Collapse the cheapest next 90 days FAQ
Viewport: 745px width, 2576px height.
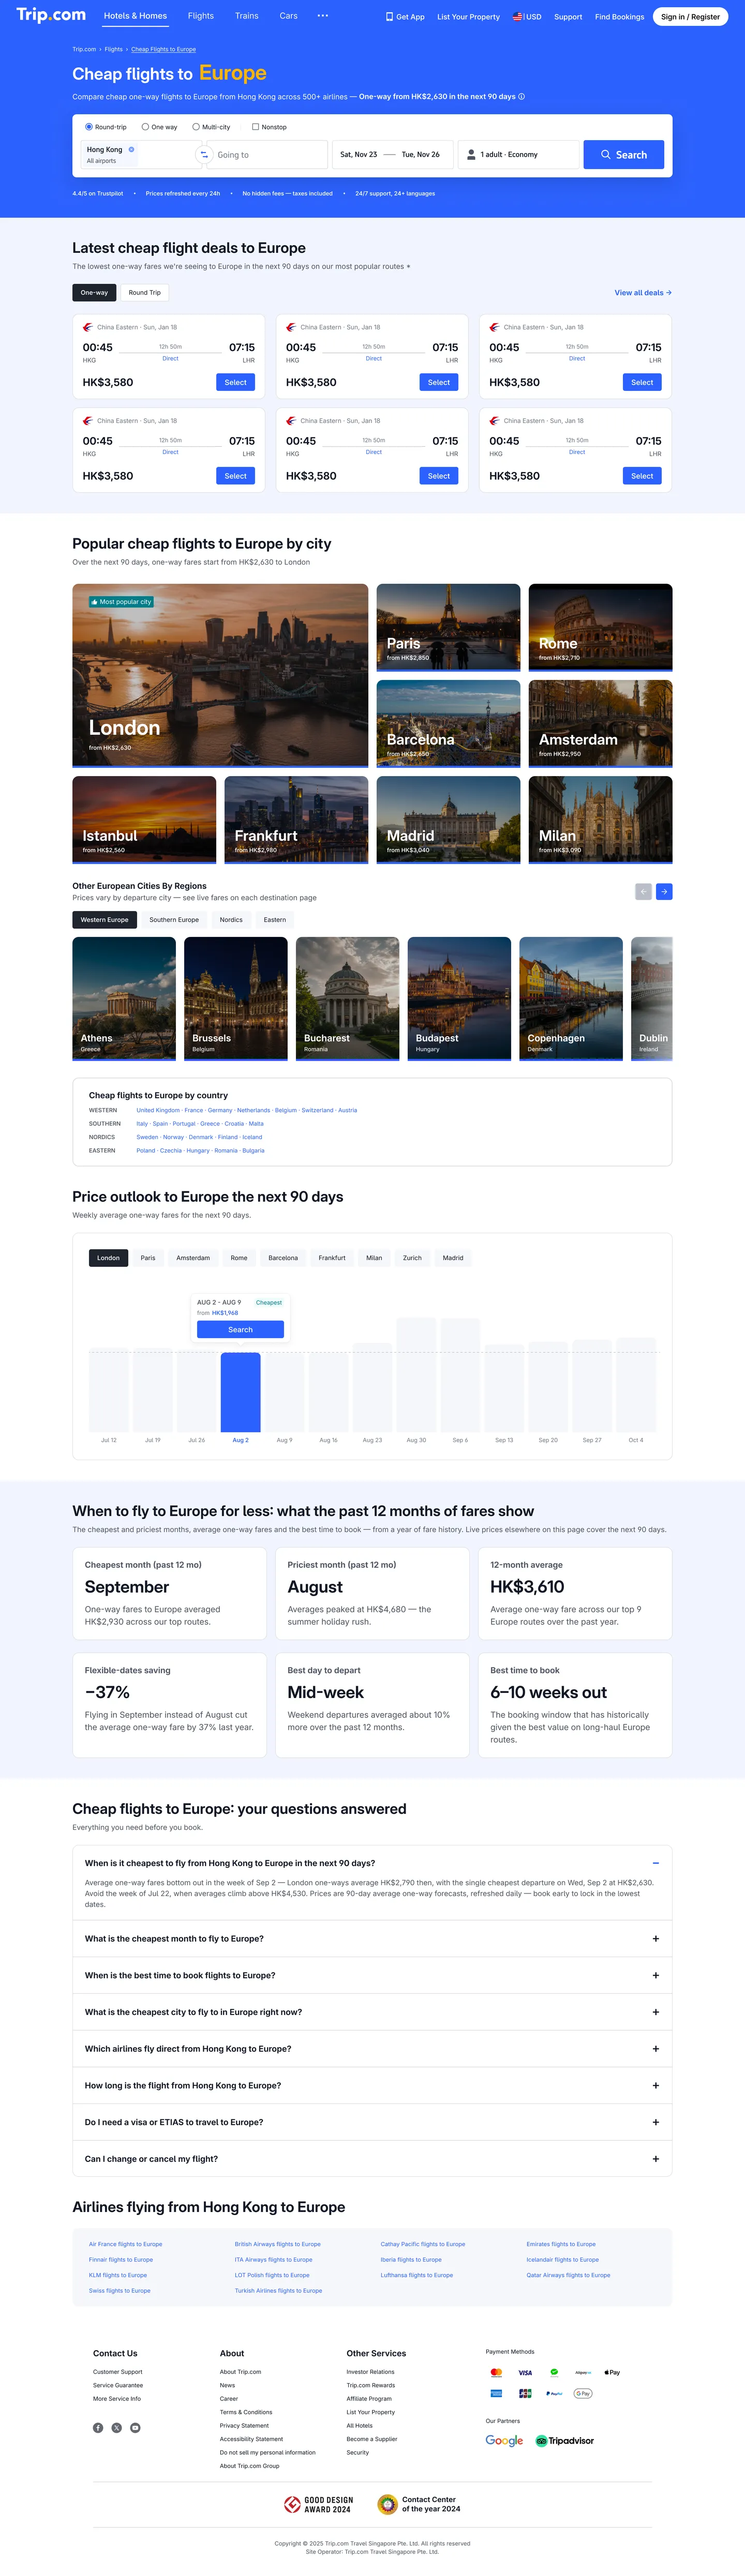click(x=655, y=1863)
